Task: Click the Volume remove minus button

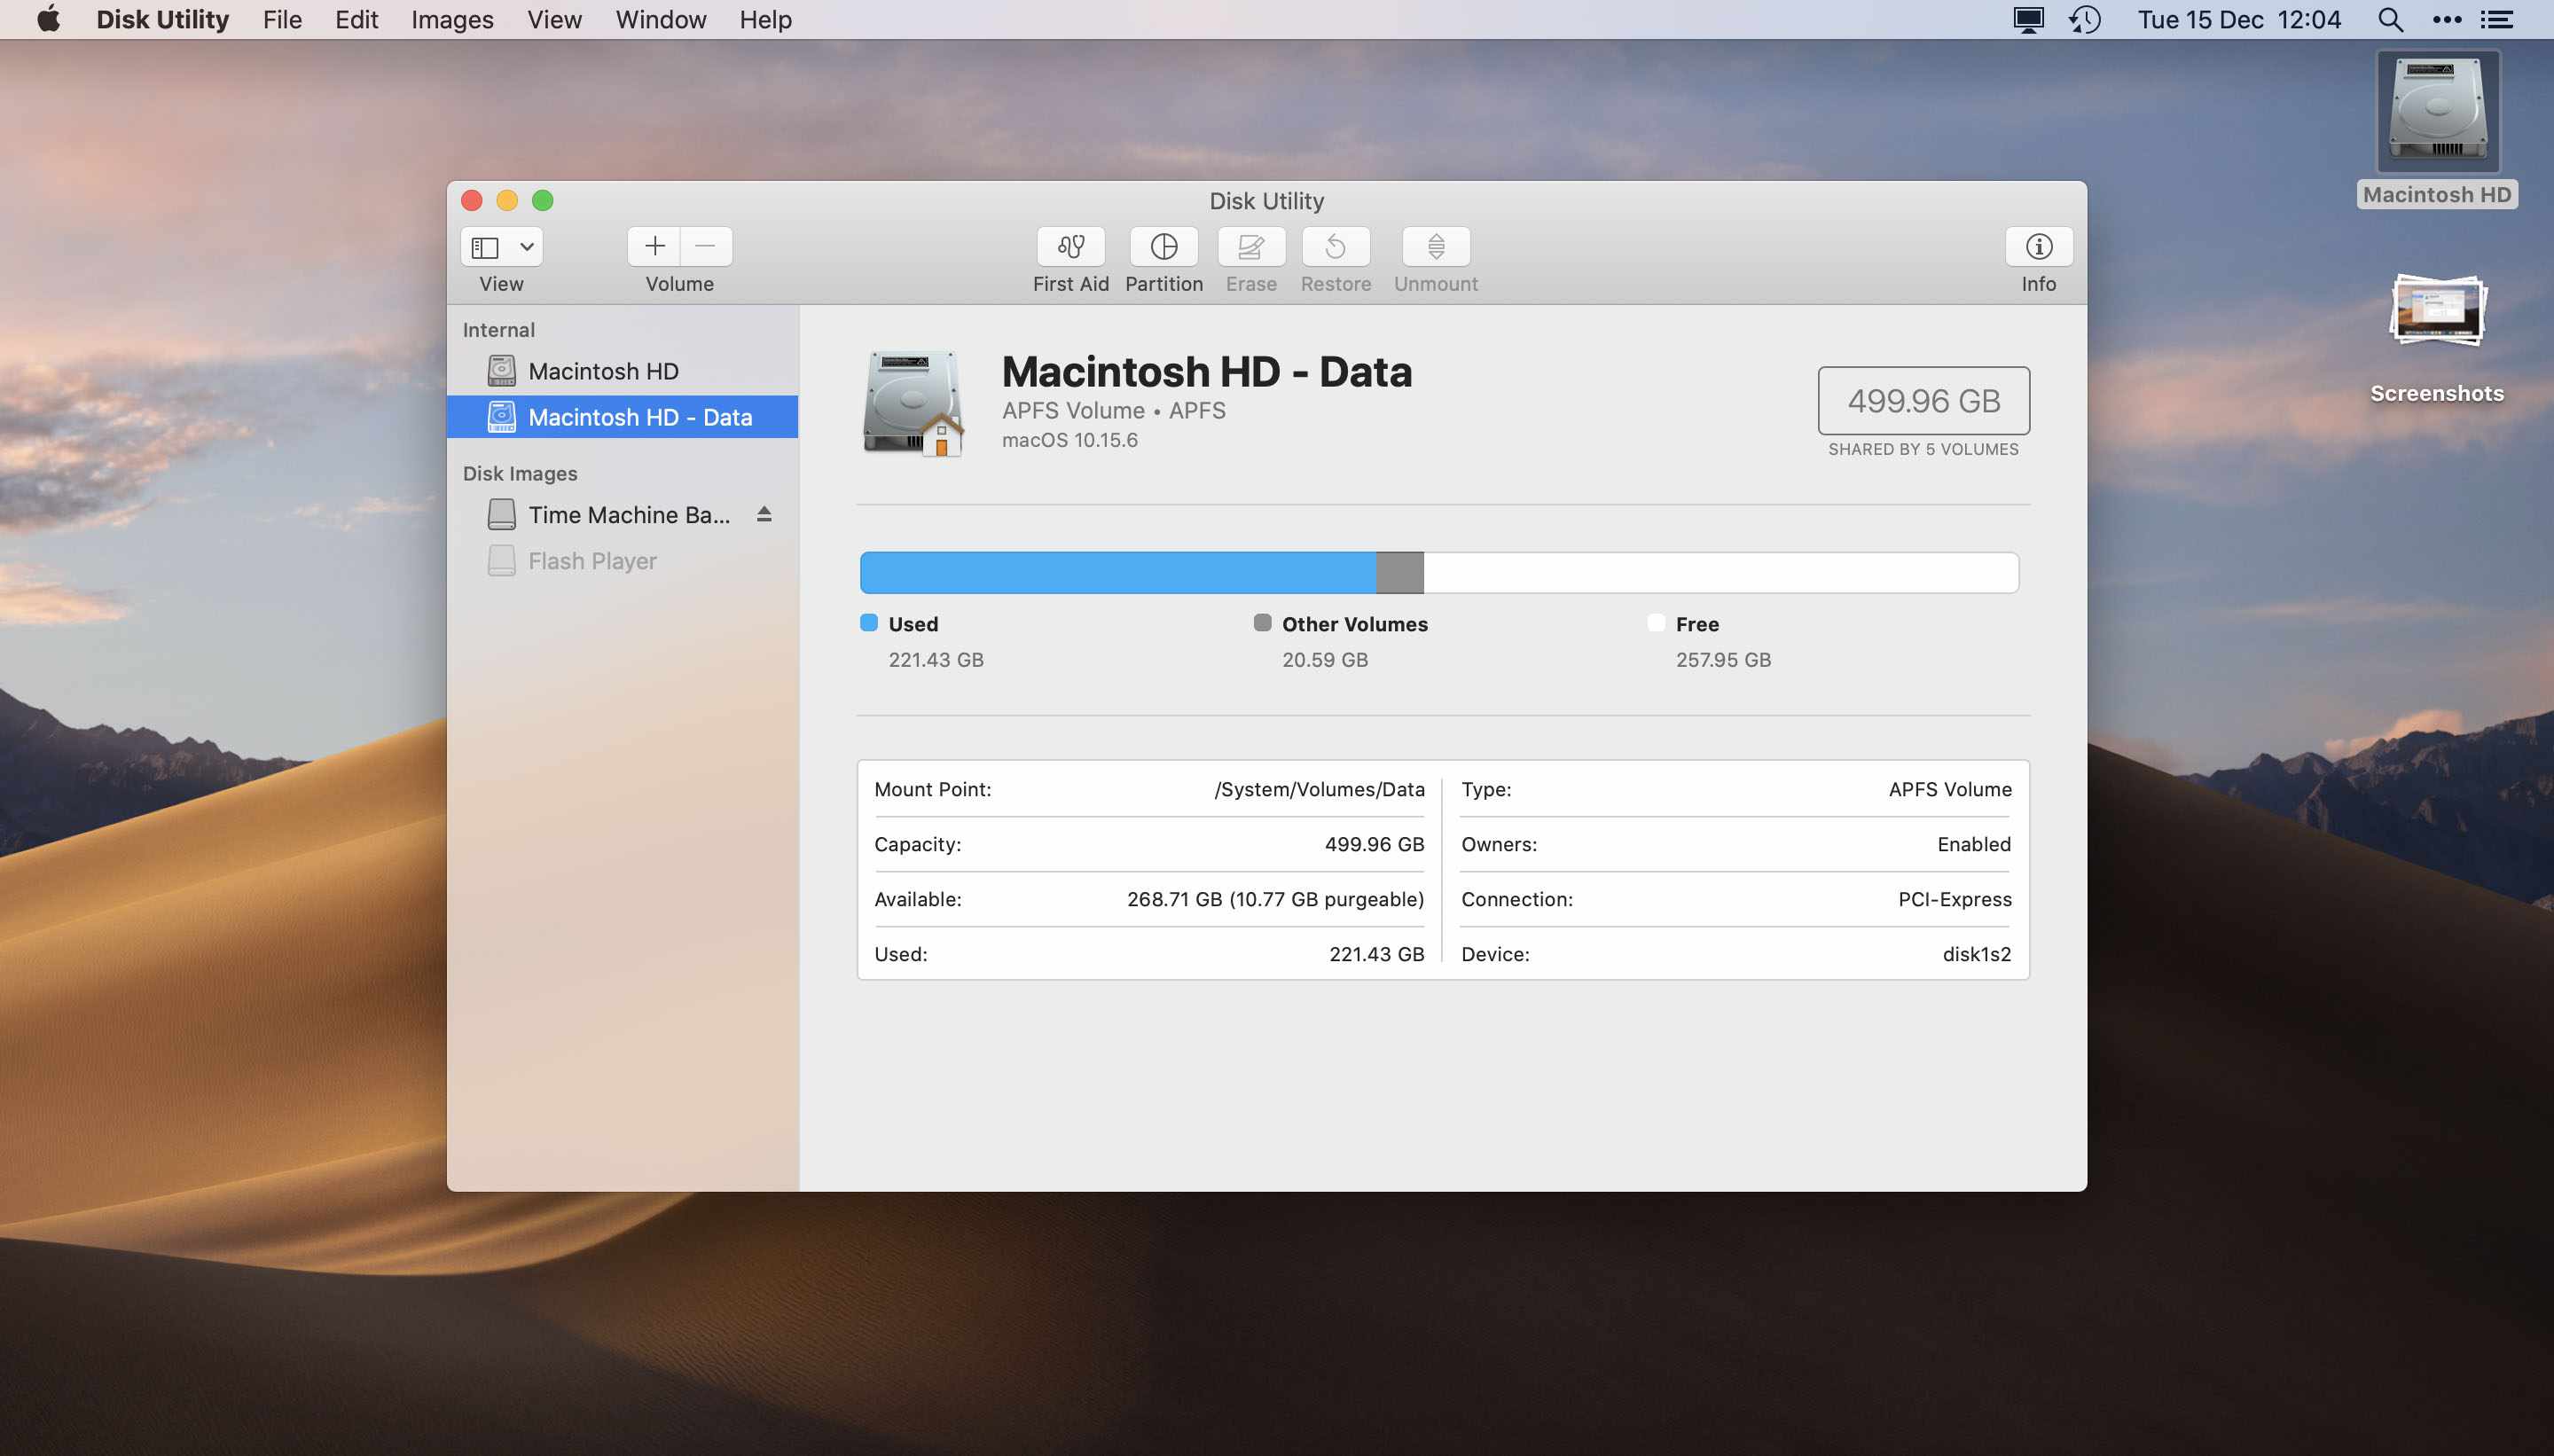Action: (701, 246)
